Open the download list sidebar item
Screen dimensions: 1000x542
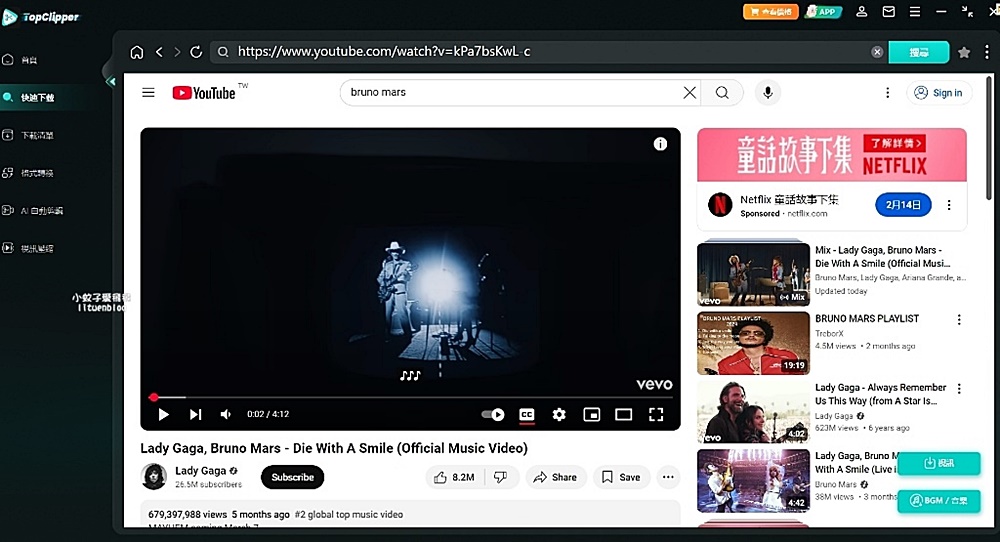tap(29, 135)
